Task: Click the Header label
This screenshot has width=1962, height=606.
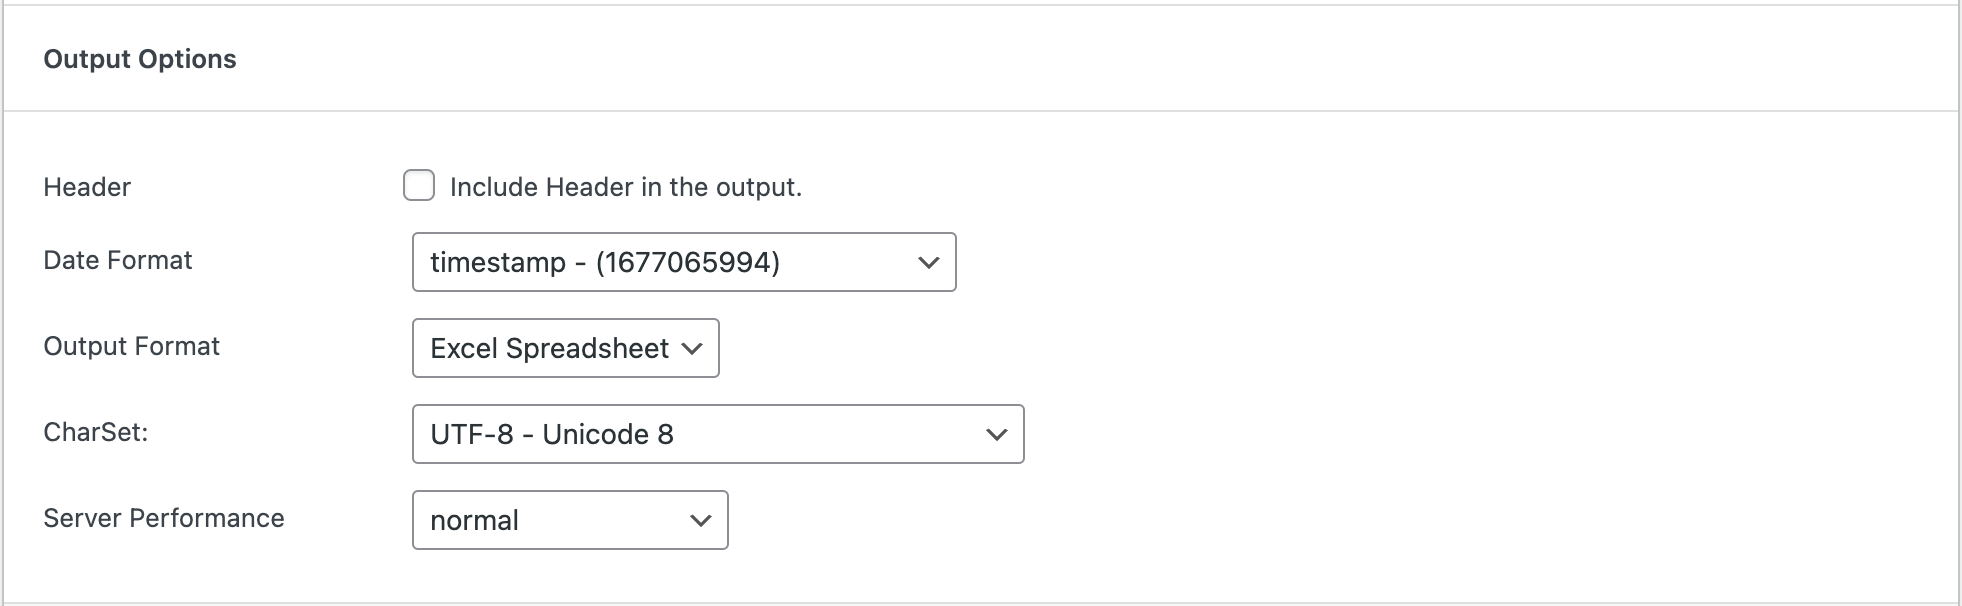Action: (x=86, y=186)
